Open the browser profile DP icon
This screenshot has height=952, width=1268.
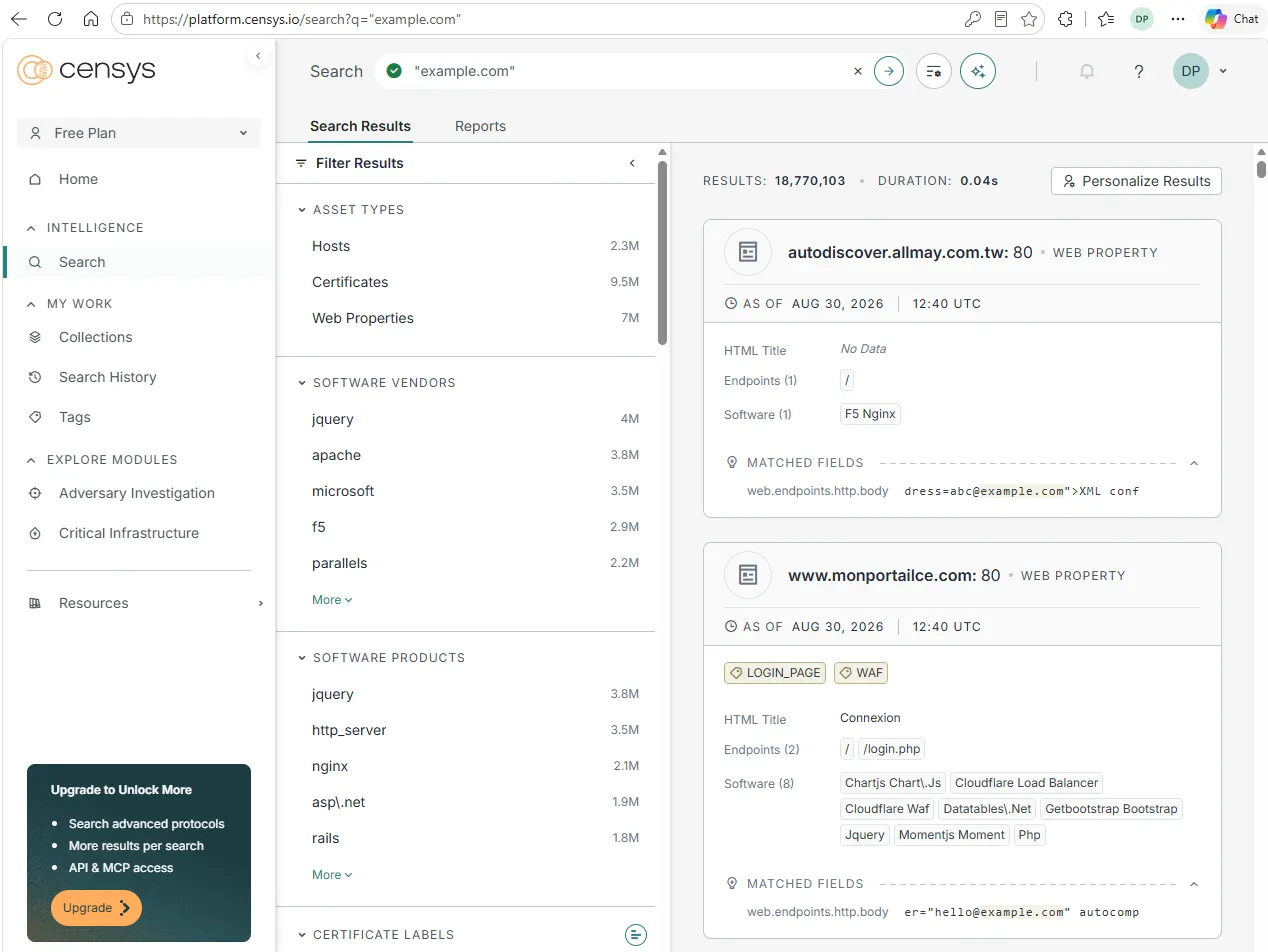pos(1141,19)
